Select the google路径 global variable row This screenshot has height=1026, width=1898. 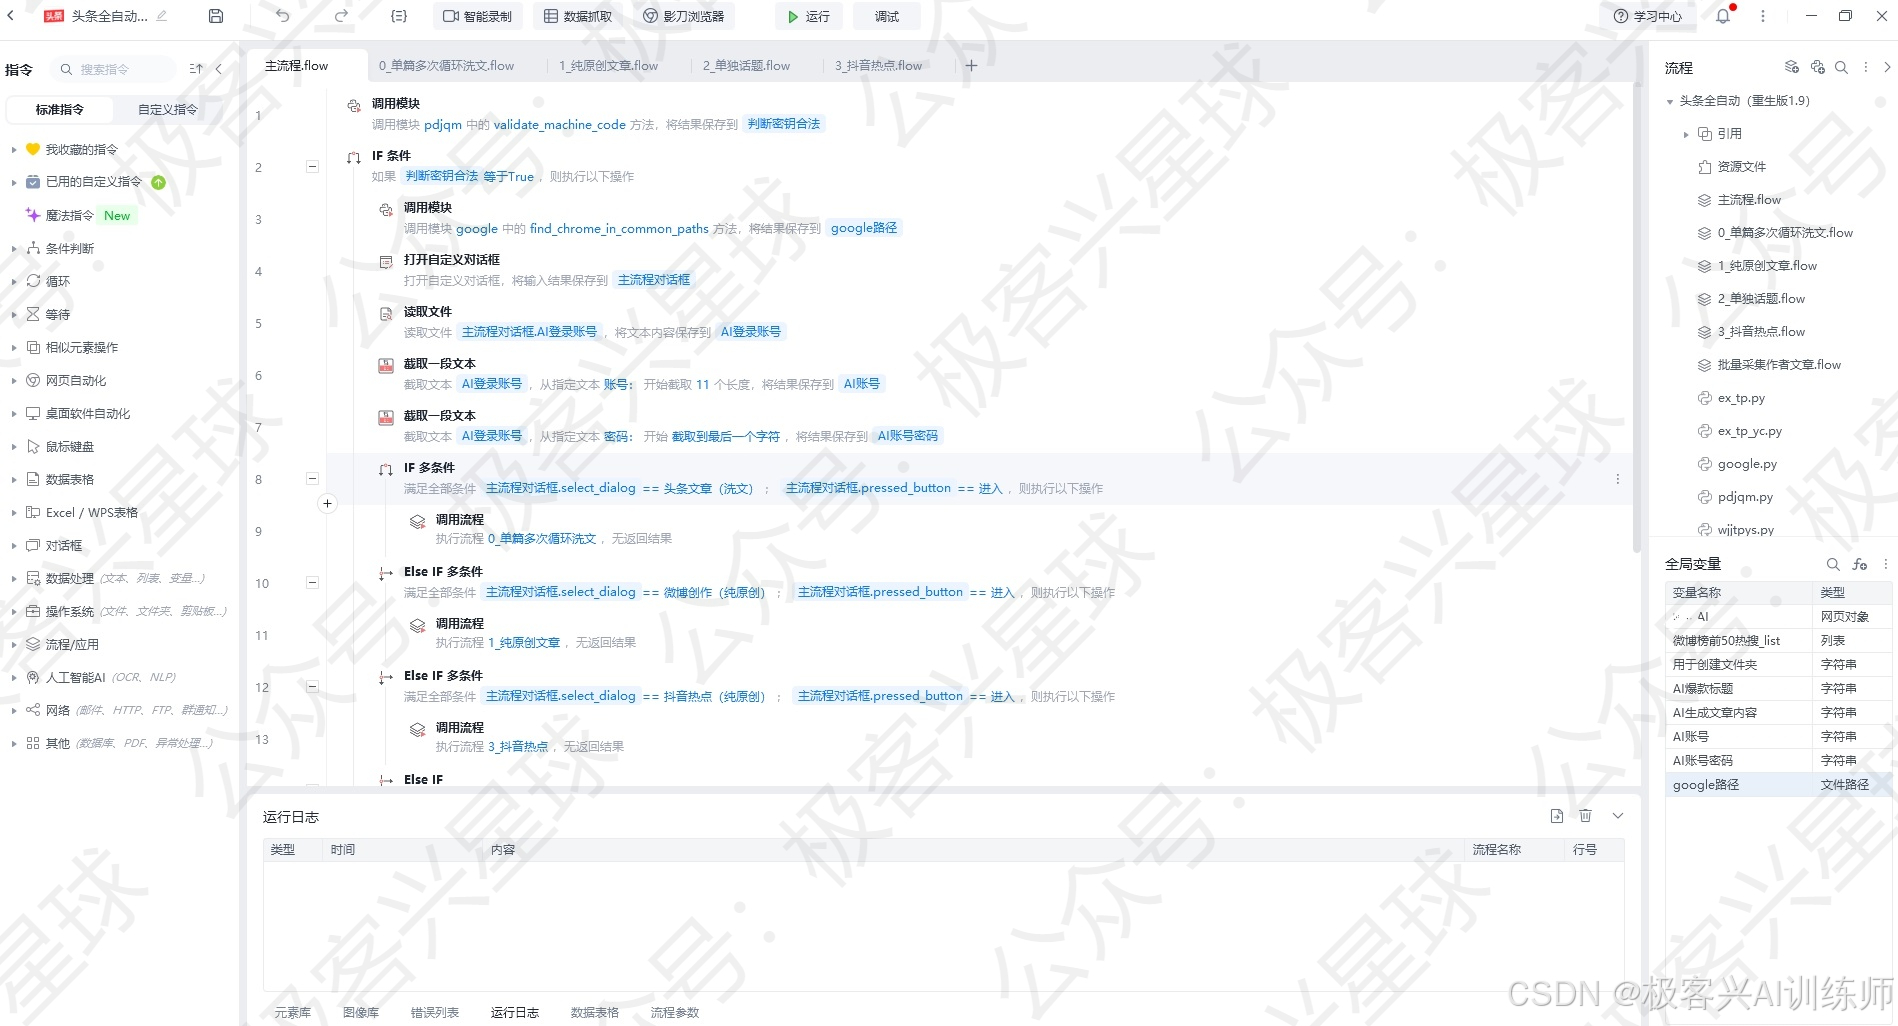tap(1779, 785)
